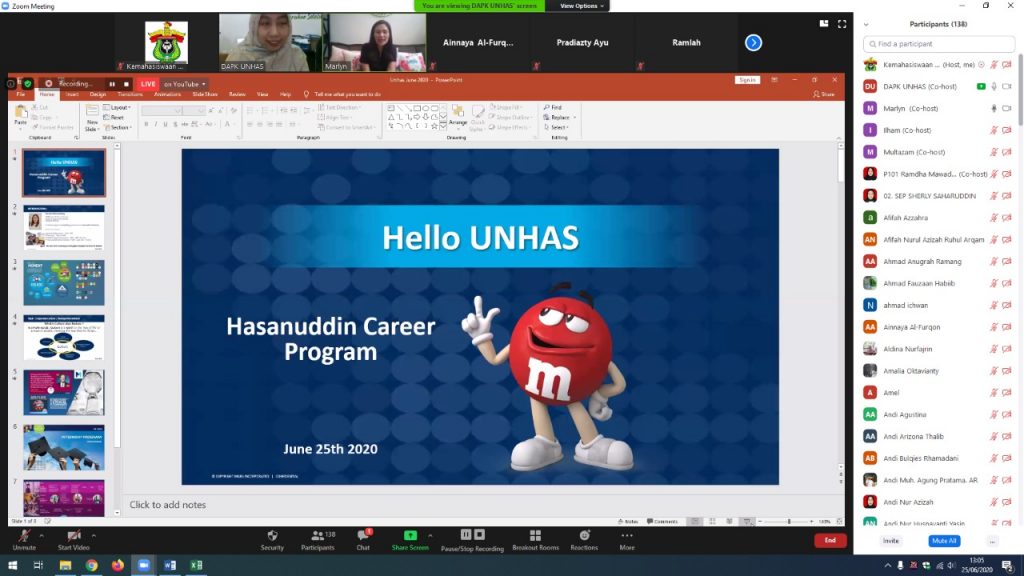
Task: Open the Layout dropdown in Slides group
Action: tap(115, 106)
